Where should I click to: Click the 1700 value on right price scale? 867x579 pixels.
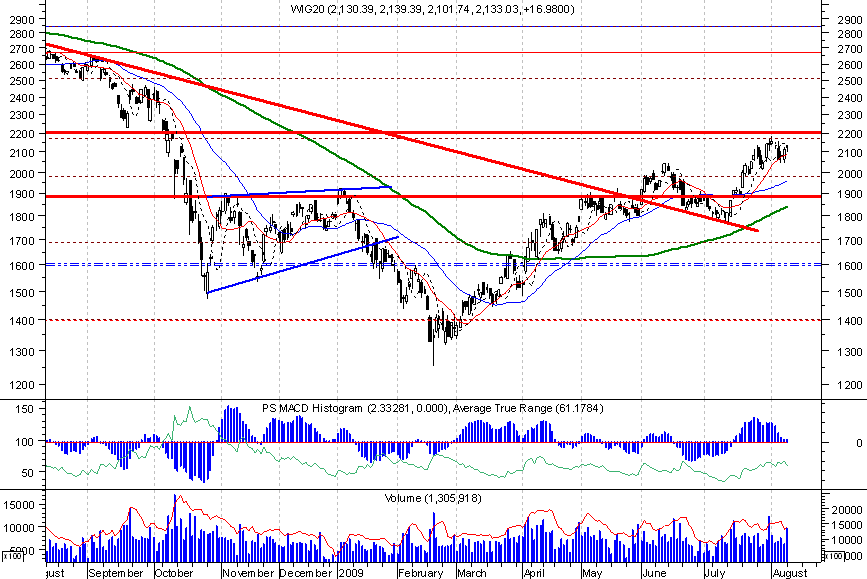pos(849,241)
